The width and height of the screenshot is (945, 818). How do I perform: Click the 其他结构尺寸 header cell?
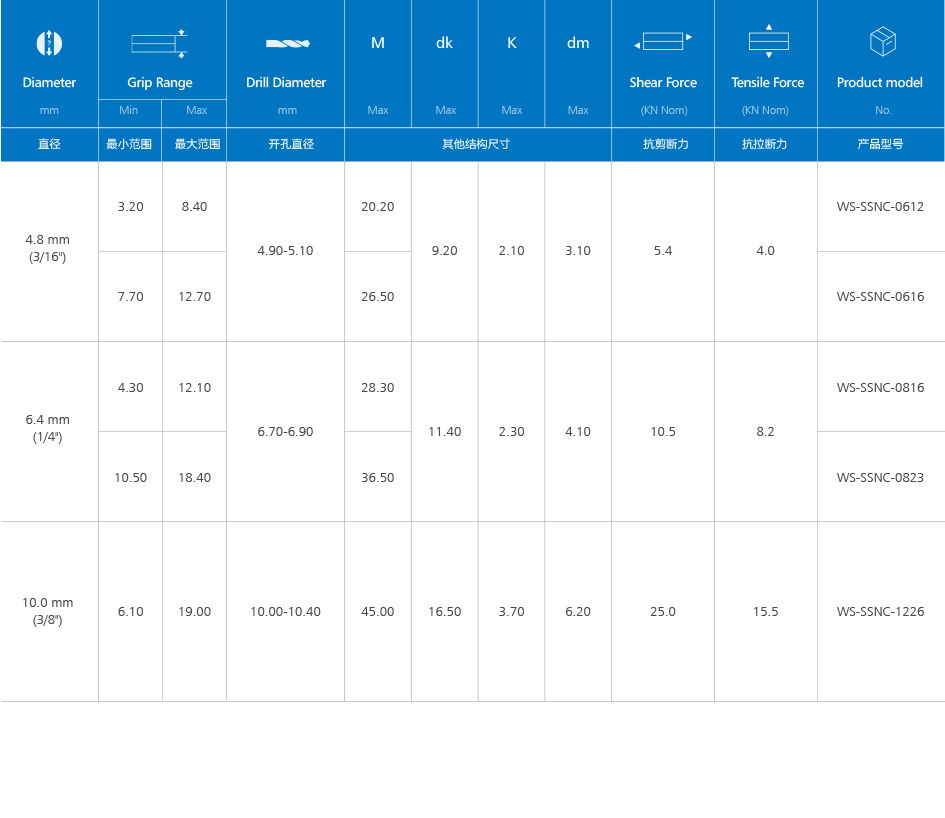tap(477, 144)
